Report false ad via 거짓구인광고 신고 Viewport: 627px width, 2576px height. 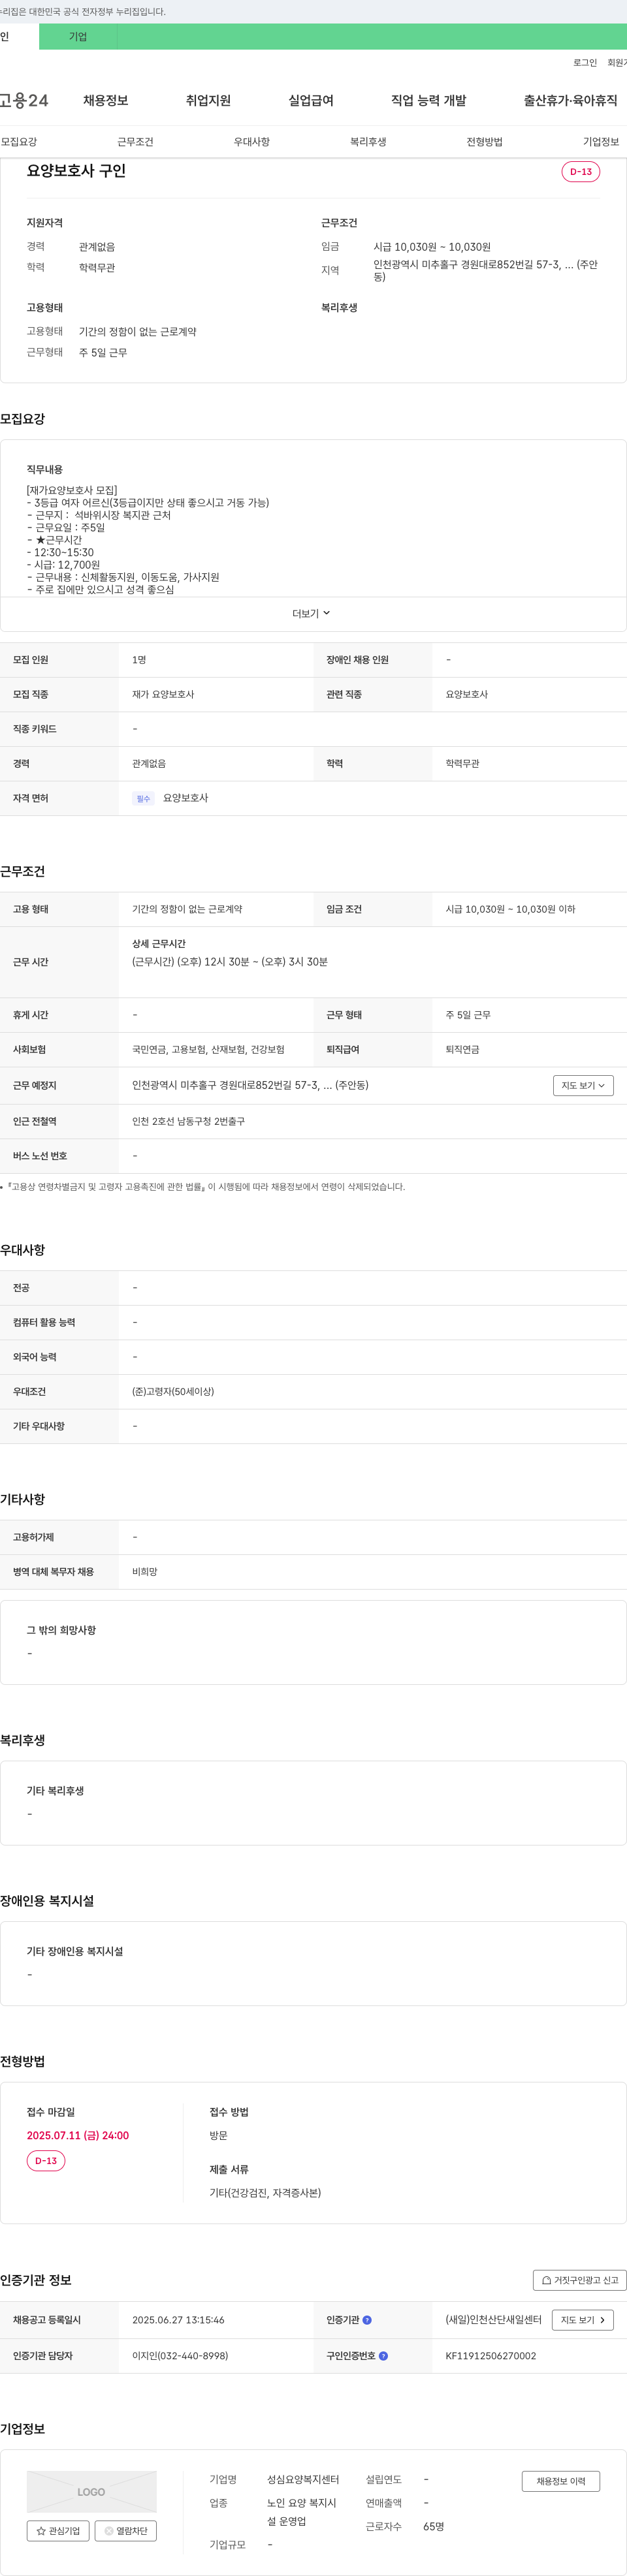tap(580, 2280)
